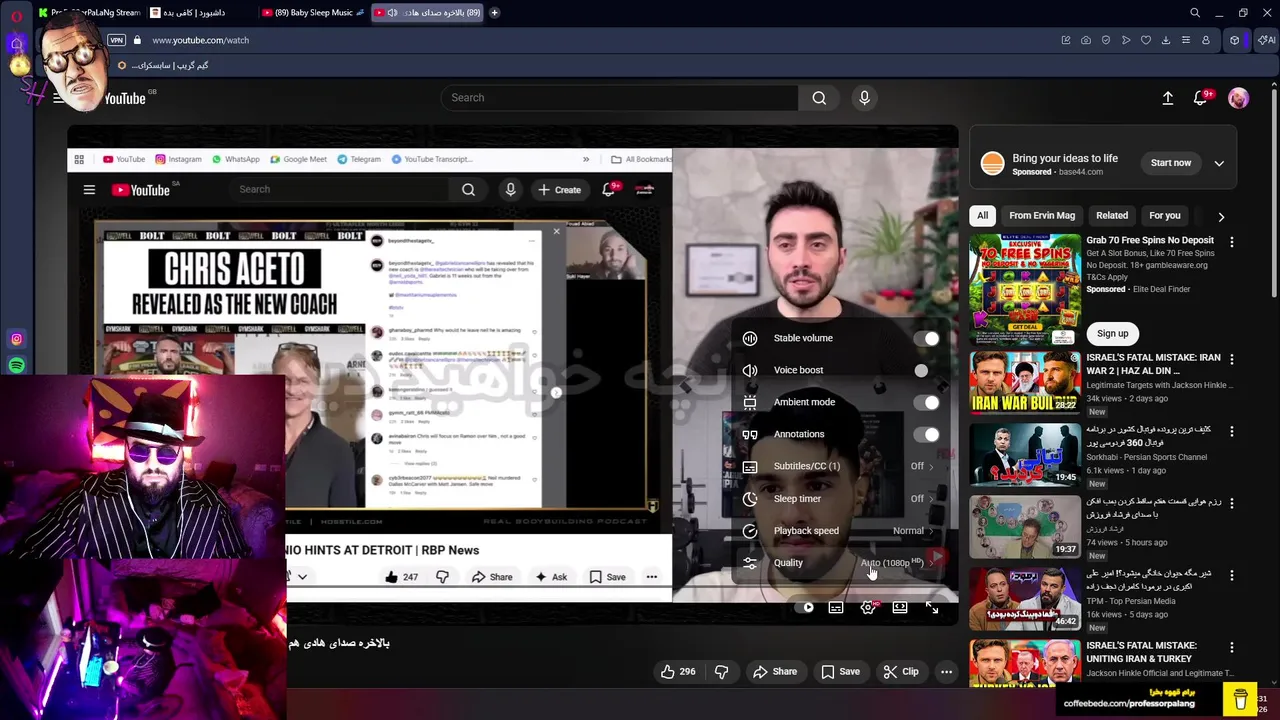This screenshot has height=720, width=1280.
Task: Toggle subtitles with the captions icon
Action: (x=836, y=607)
